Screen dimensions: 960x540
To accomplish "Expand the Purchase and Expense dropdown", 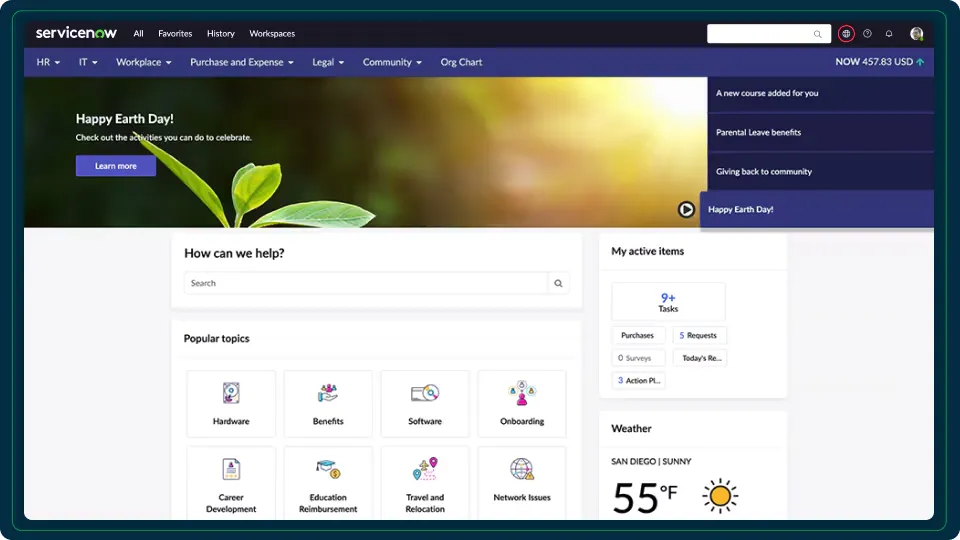I will (242, 62).
